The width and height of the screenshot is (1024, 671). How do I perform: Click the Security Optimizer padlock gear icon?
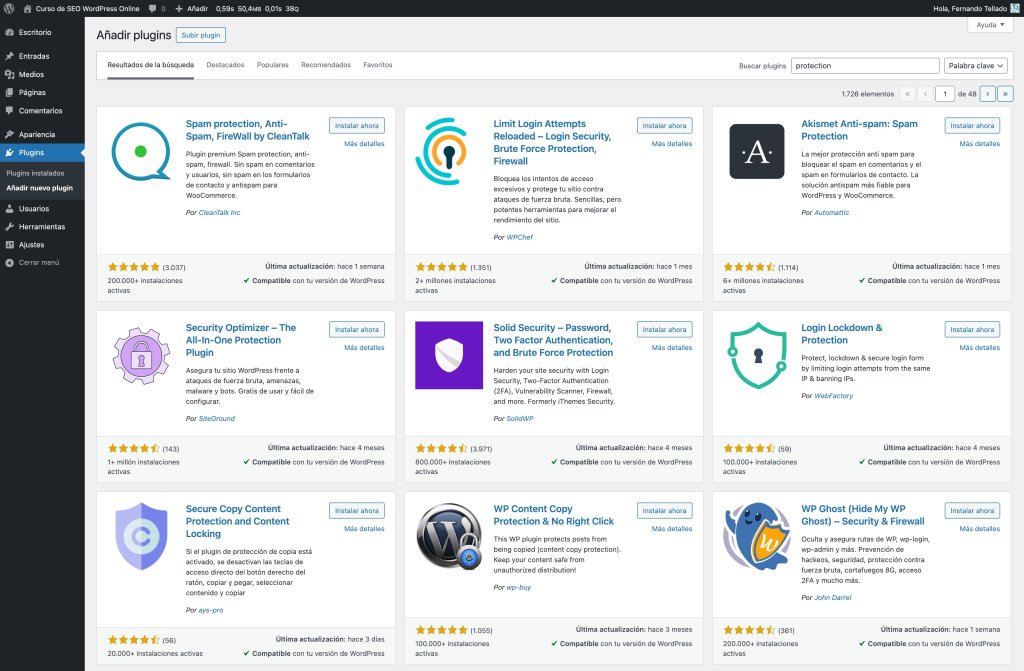coord(141,356)
